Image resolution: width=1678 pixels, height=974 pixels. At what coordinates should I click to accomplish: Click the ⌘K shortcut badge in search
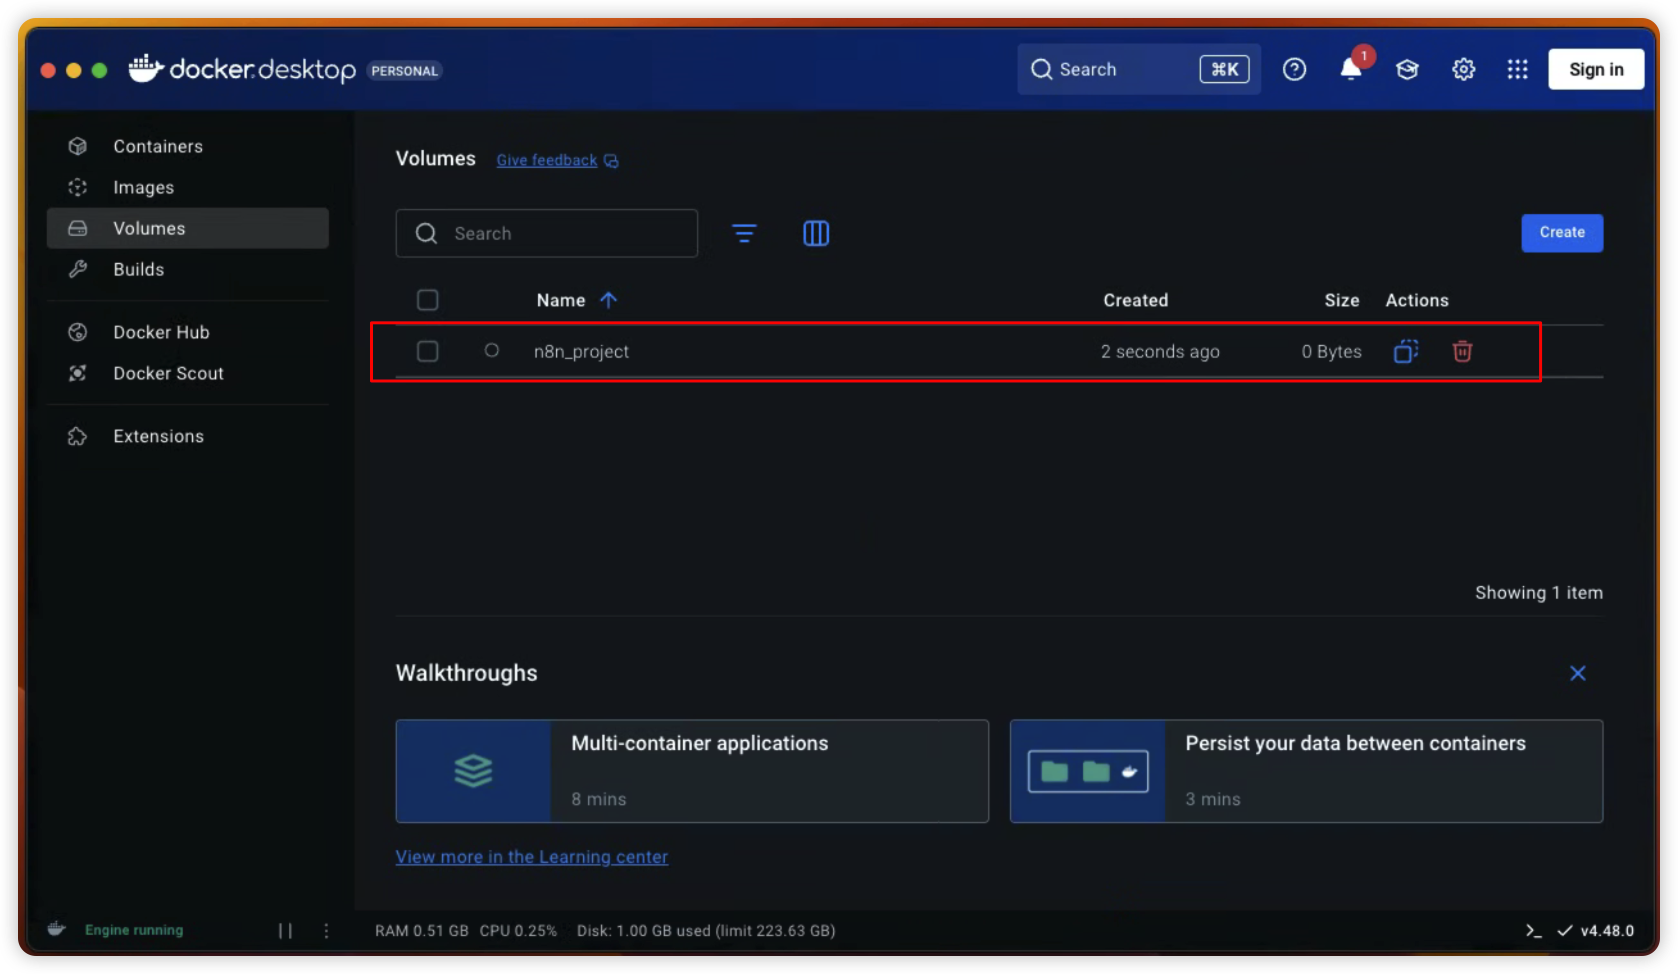tap(1224, 69)
